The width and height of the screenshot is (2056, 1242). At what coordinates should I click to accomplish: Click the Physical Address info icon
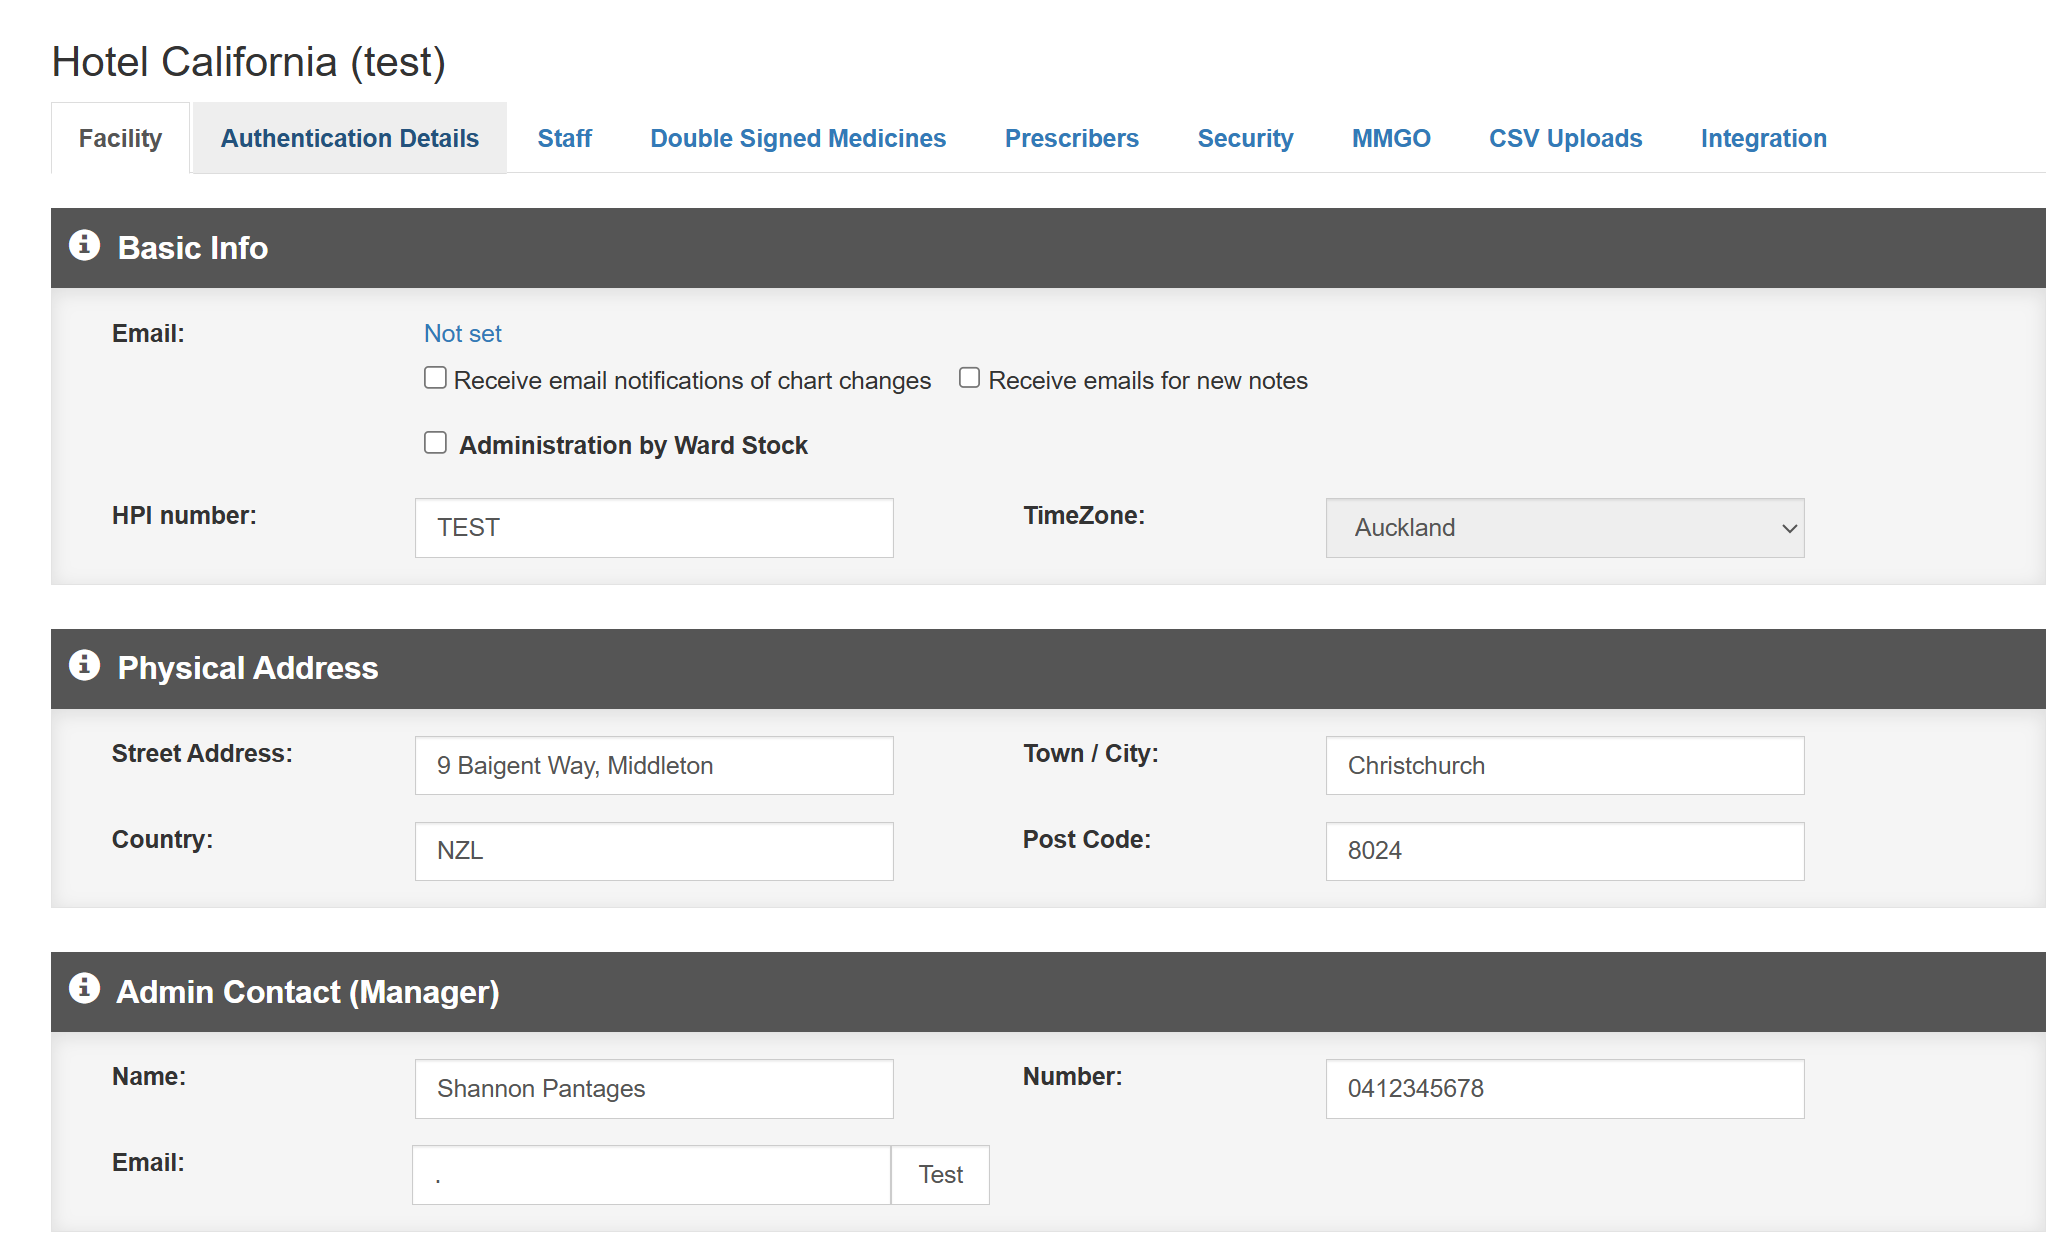(x=84, y=665)
